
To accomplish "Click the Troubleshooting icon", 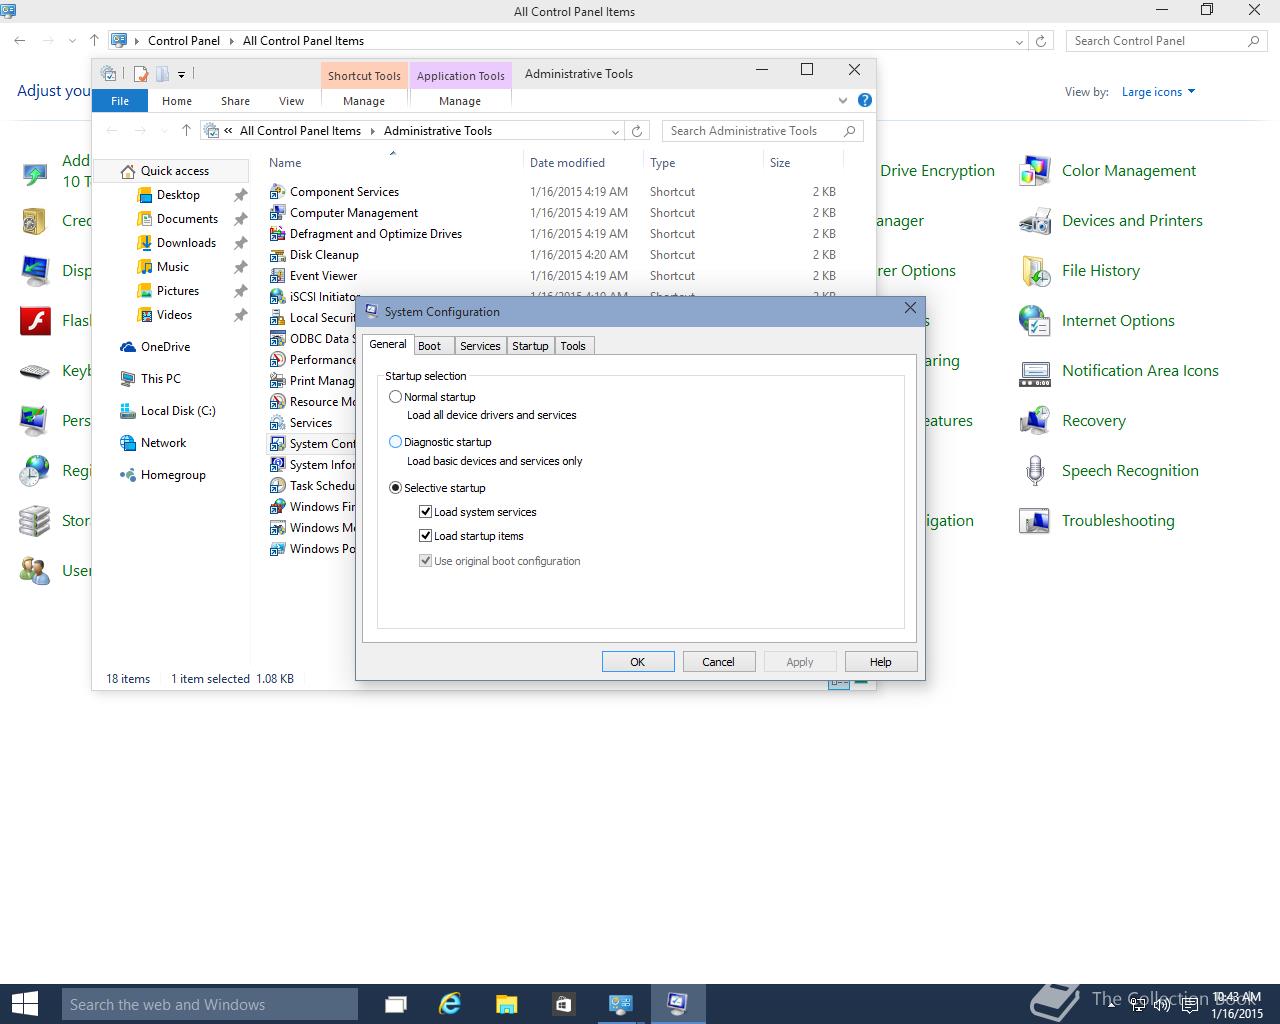I will tap(1034, 521).
